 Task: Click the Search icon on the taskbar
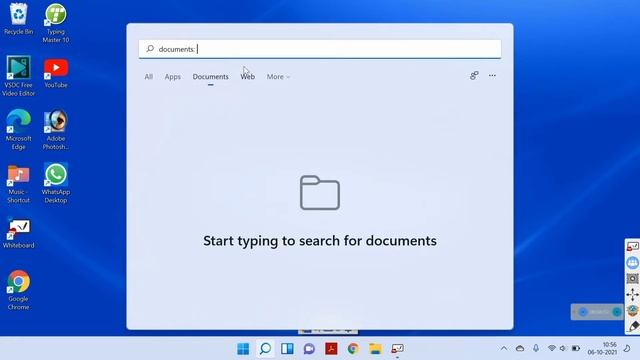tap(265, 349)
